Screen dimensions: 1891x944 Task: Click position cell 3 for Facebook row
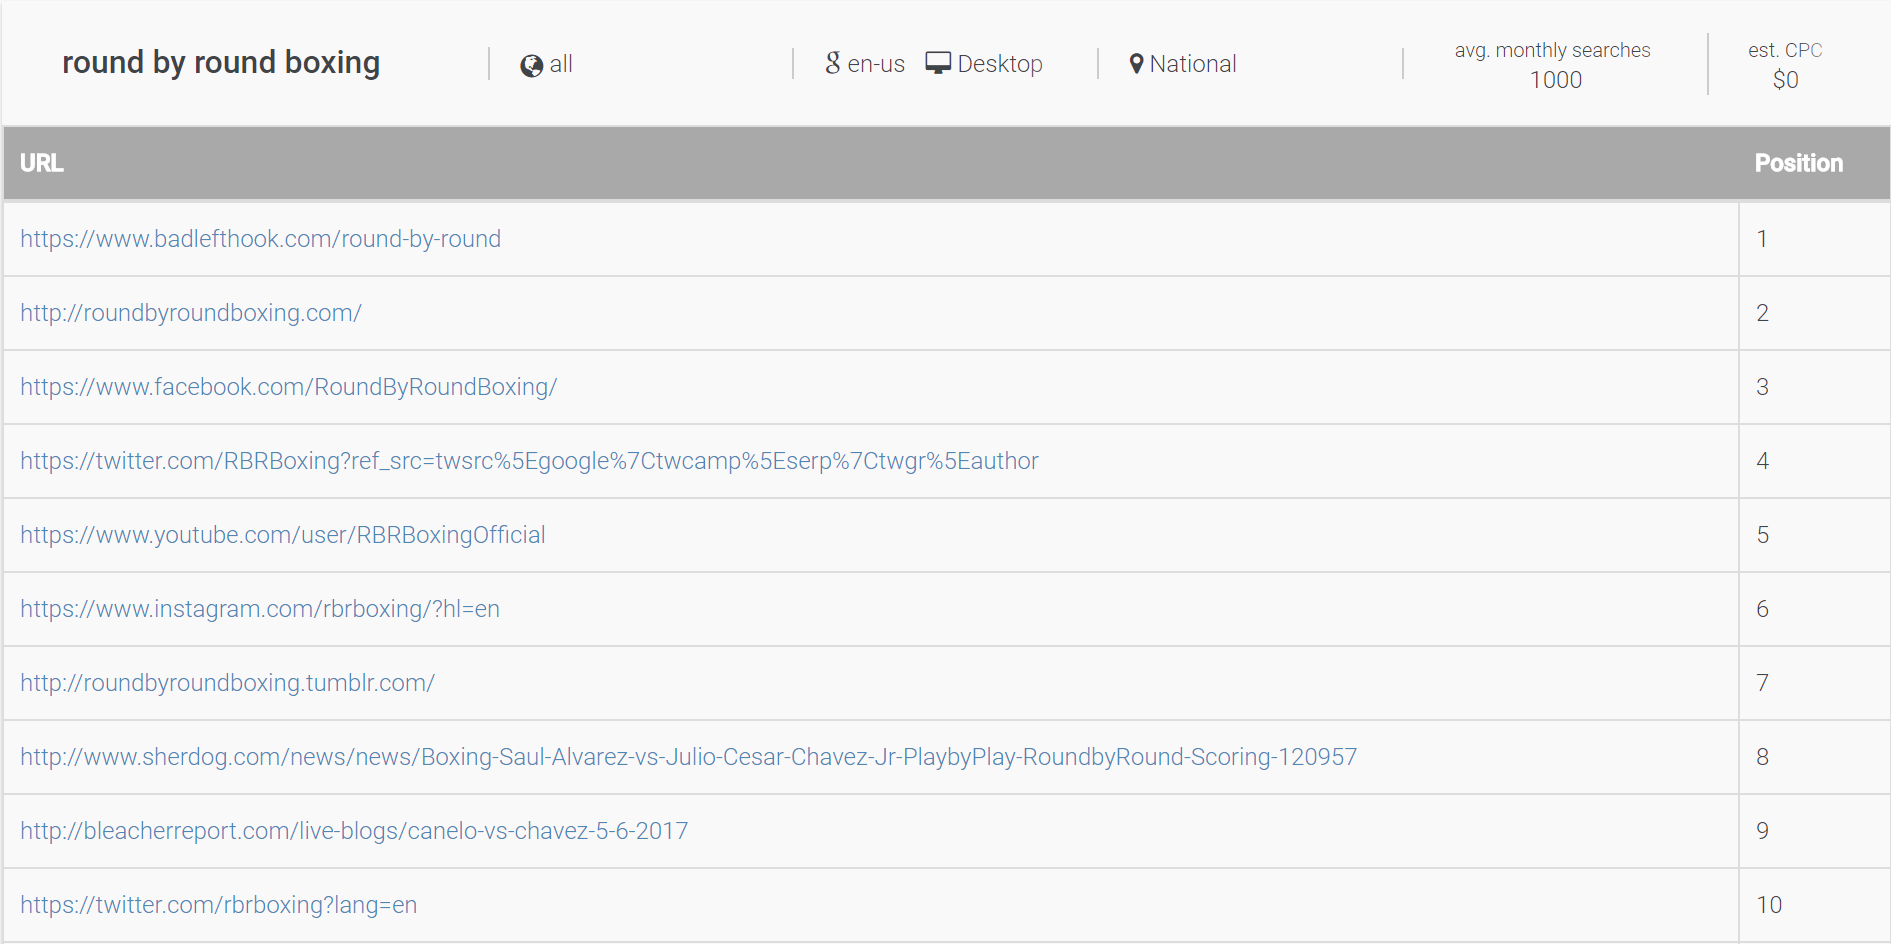tap(1814, 387)
